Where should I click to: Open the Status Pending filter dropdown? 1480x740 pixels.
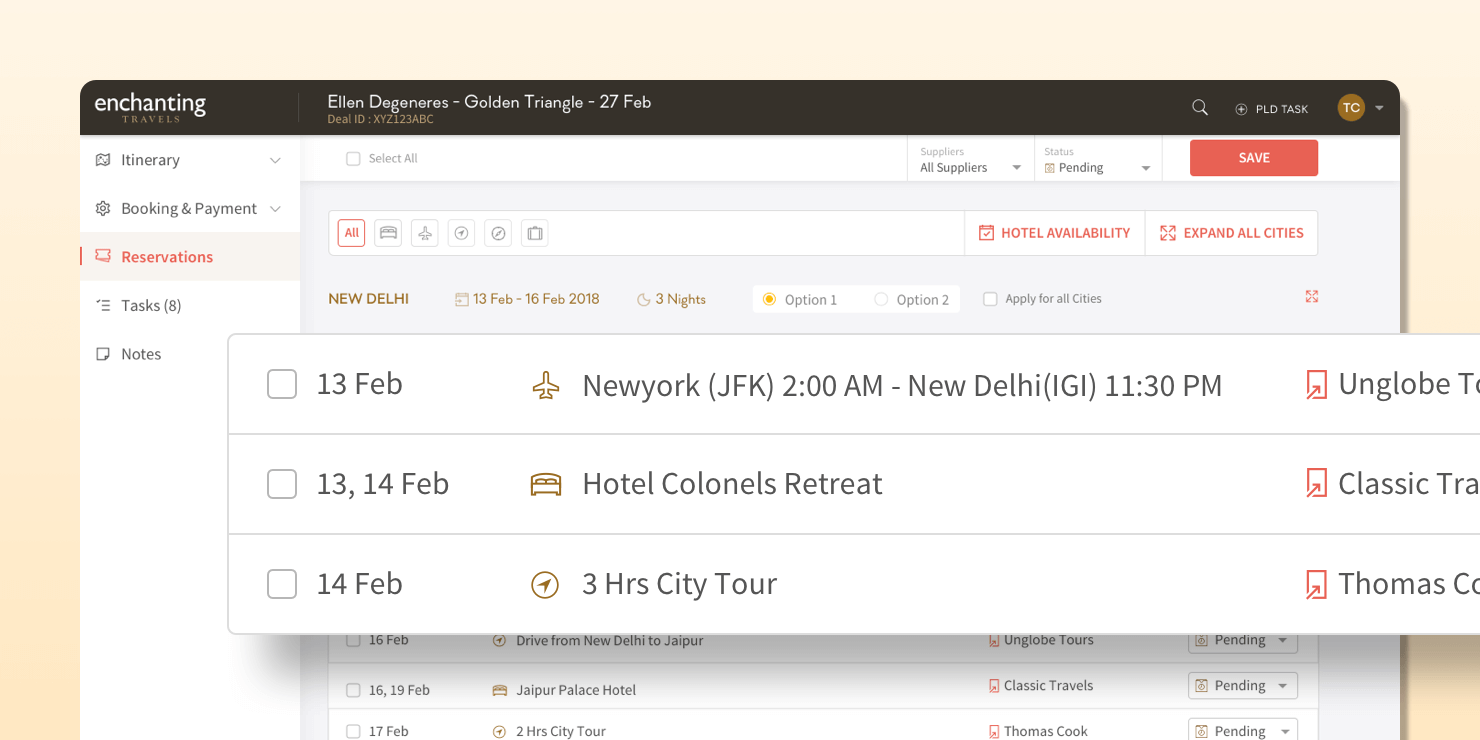pyautogui.click(x=1097, y=168)
